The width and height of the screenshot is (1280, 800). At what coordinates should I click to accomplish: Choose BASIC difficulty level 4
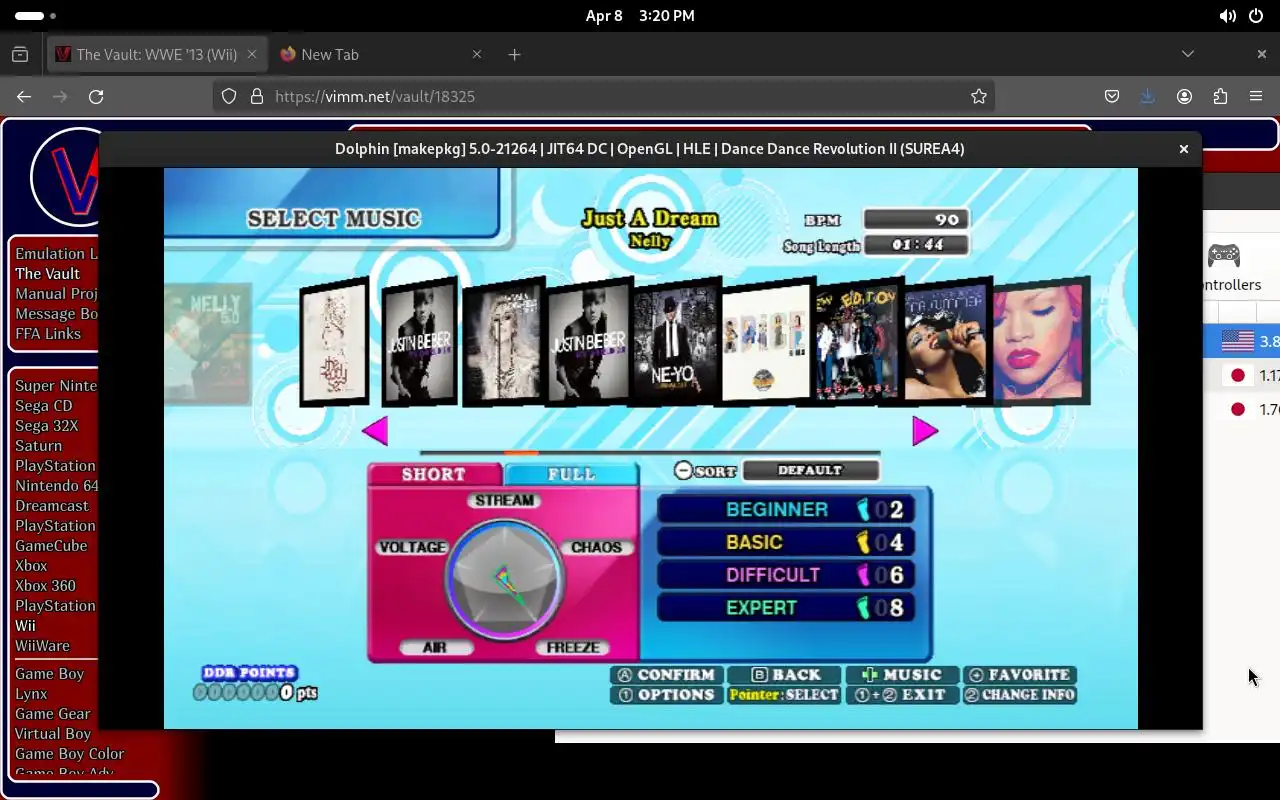[x=785, y=542]
